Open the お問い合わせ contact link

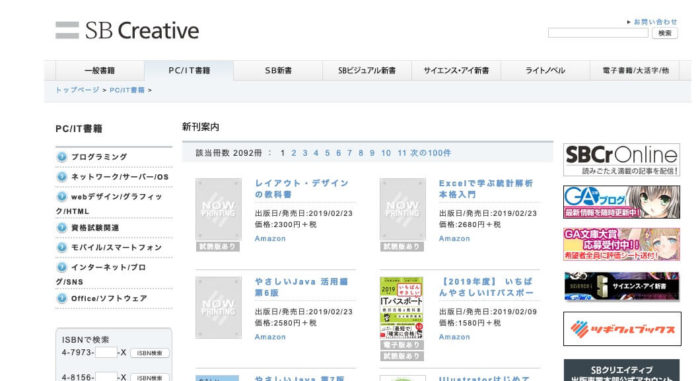pyautogui.click(x=655, y=21)
